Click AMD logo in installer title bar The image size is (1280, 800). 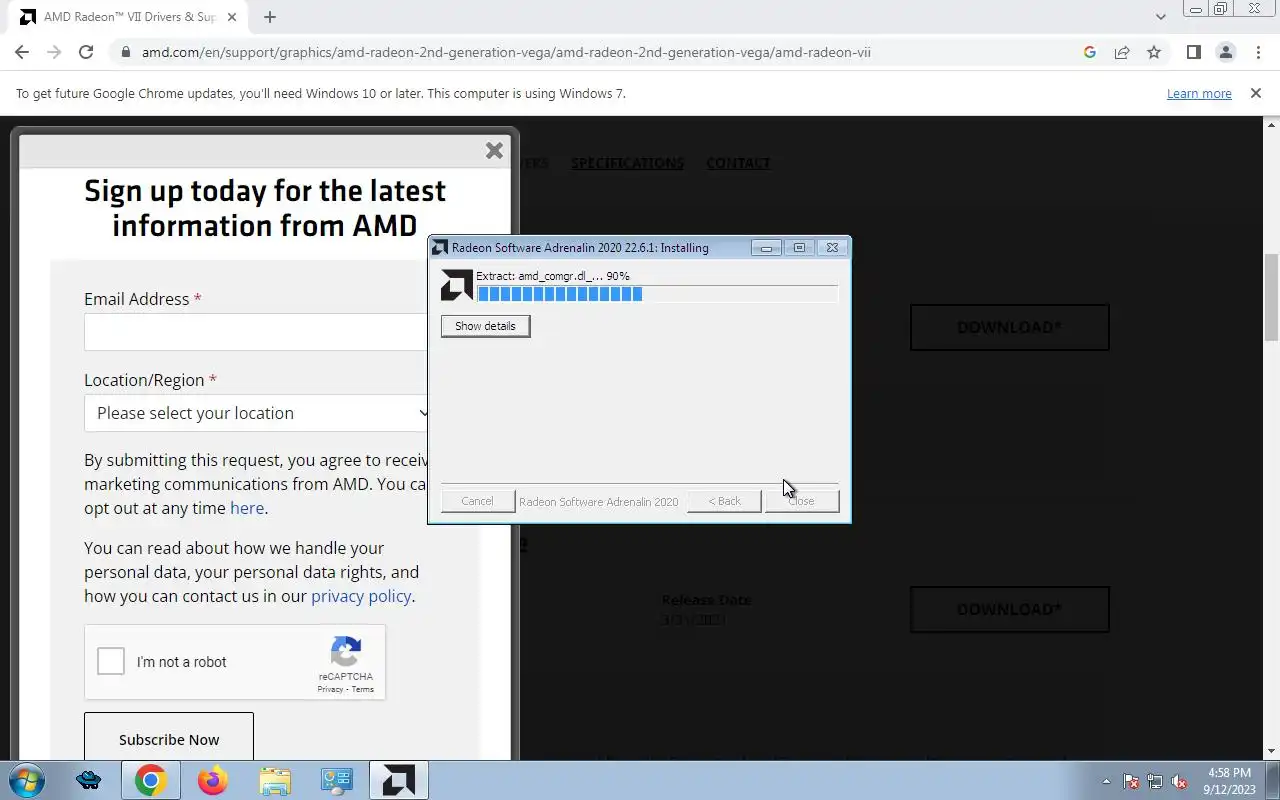(440, 247)
